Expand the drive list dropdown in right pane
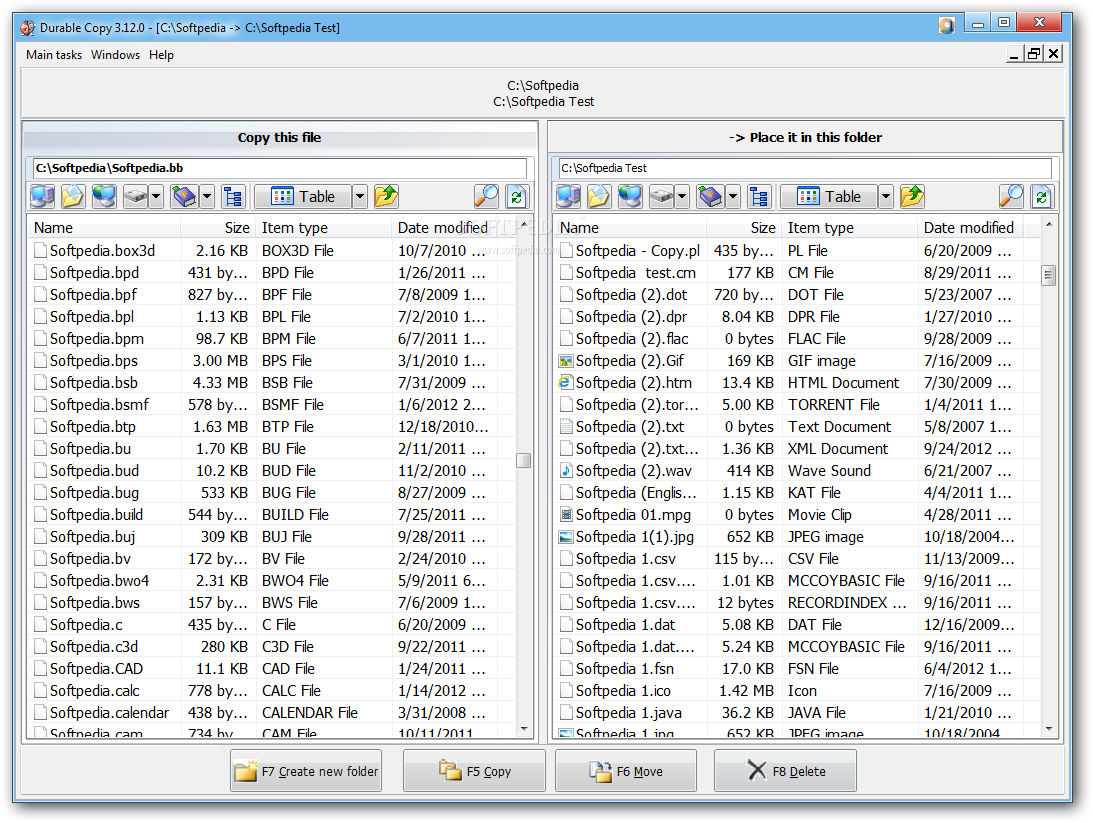 pos(682,197)
